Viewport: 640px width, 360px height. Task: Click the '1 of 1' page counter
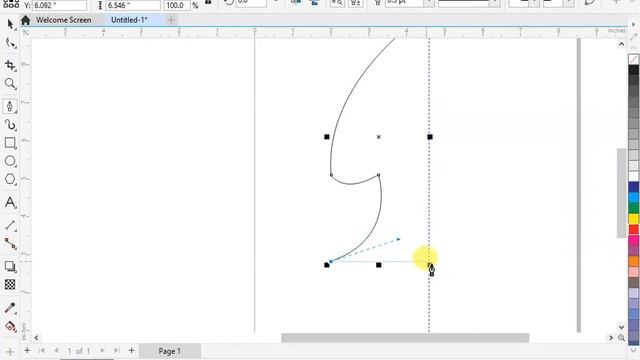(x=79, y=351)
